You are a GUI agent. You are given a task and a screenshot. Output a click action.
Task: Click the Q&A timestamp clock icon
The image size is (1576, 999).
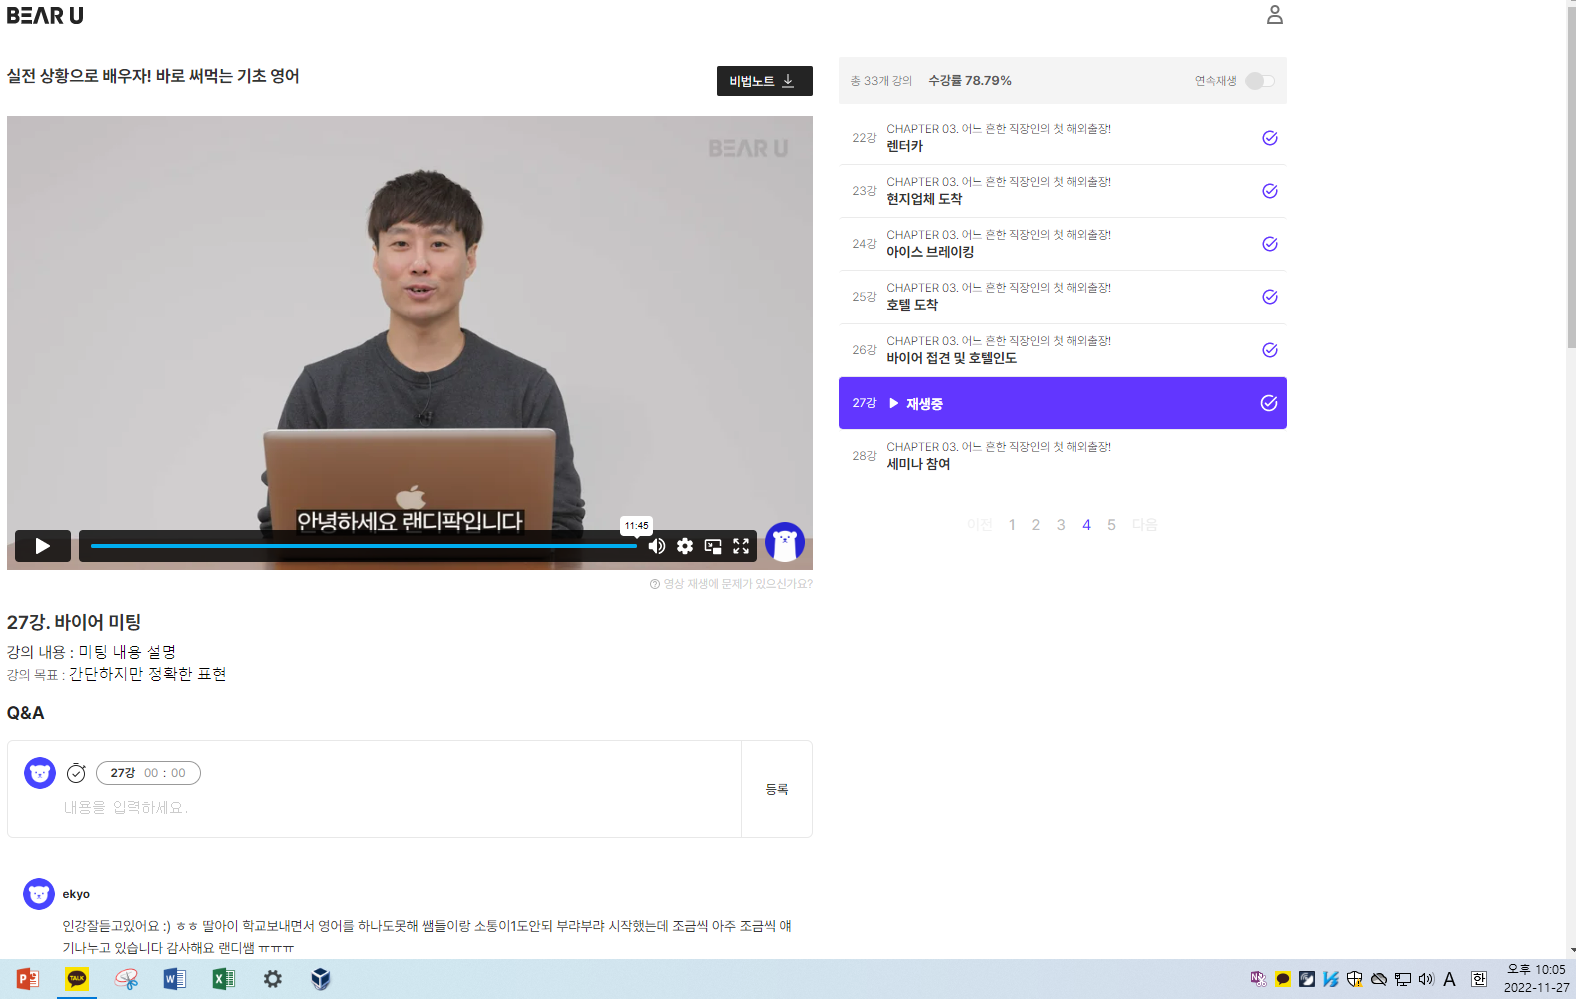tap(76, 773)
